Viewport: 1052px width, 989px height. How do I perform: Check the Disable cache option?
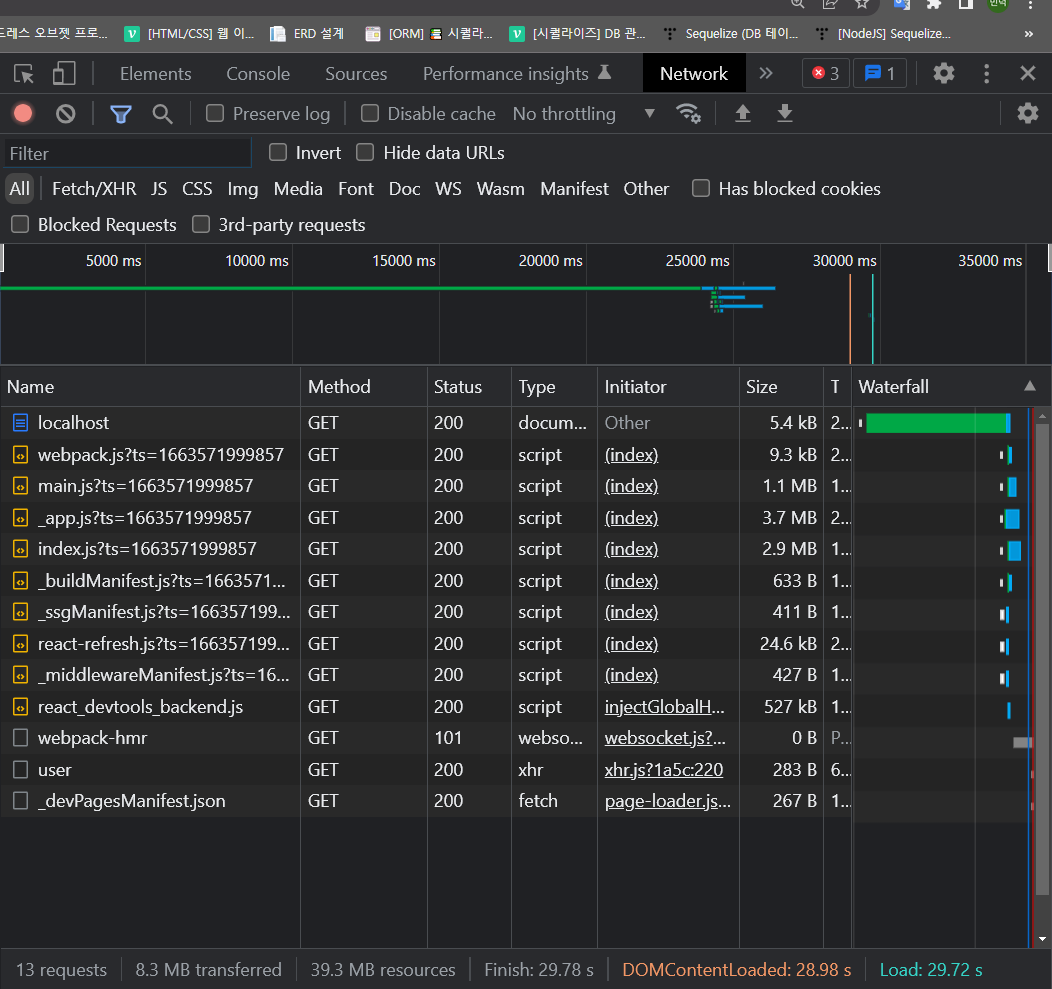[370, 114]
